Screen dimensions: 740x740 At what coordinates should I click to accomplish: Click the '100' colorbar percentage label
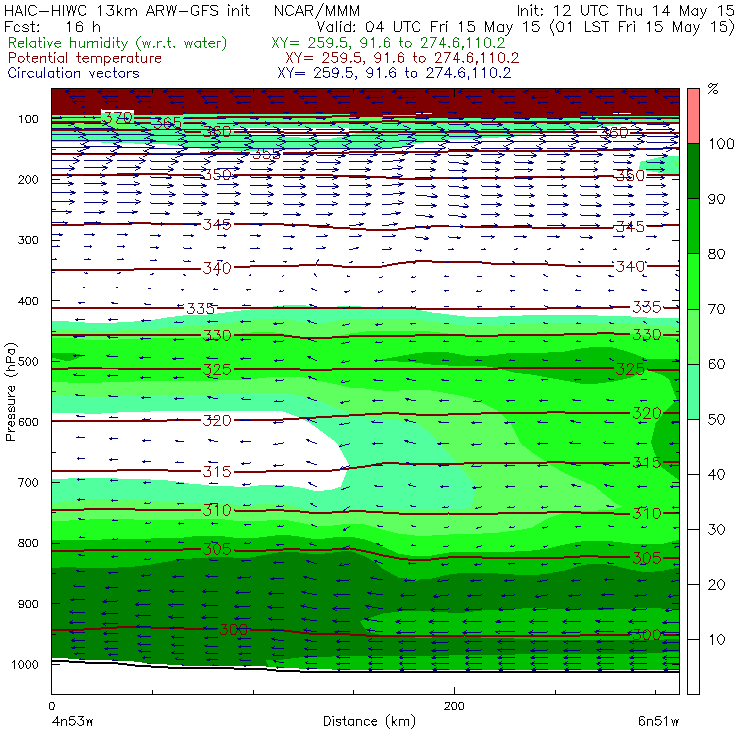[x=721, y=143]
